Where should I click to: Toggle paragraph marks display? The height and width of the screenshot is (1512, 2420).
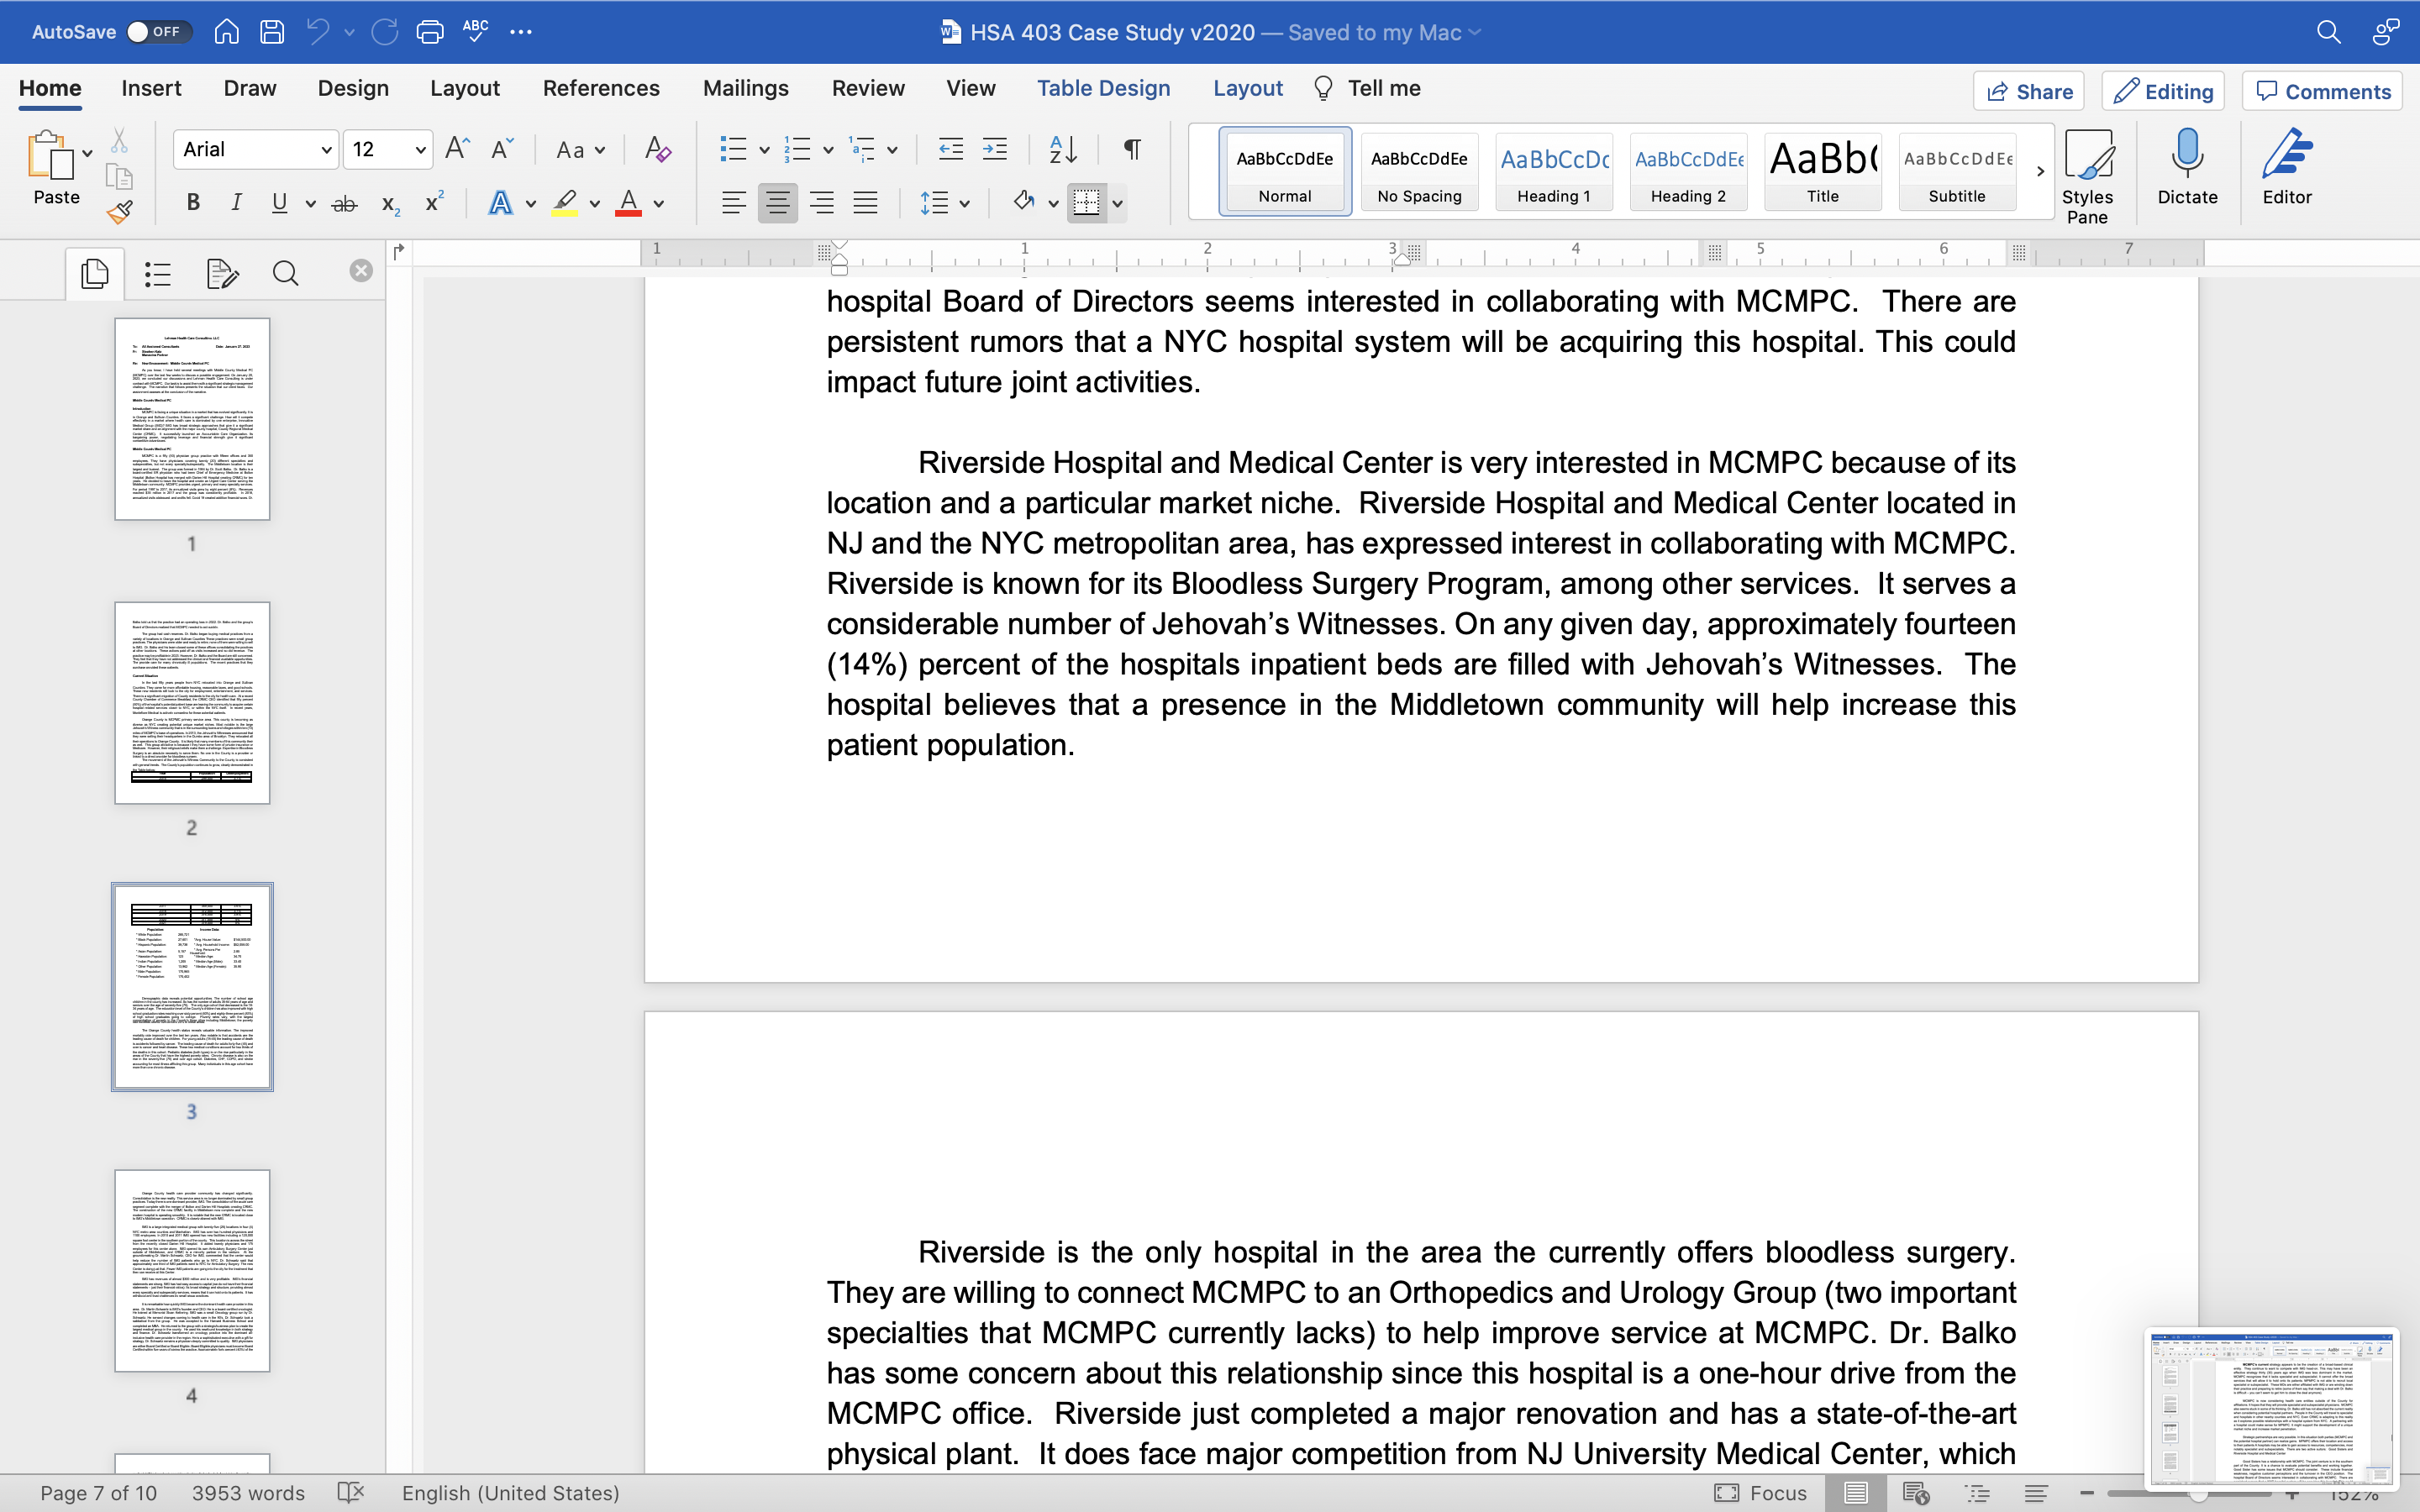1132,149
